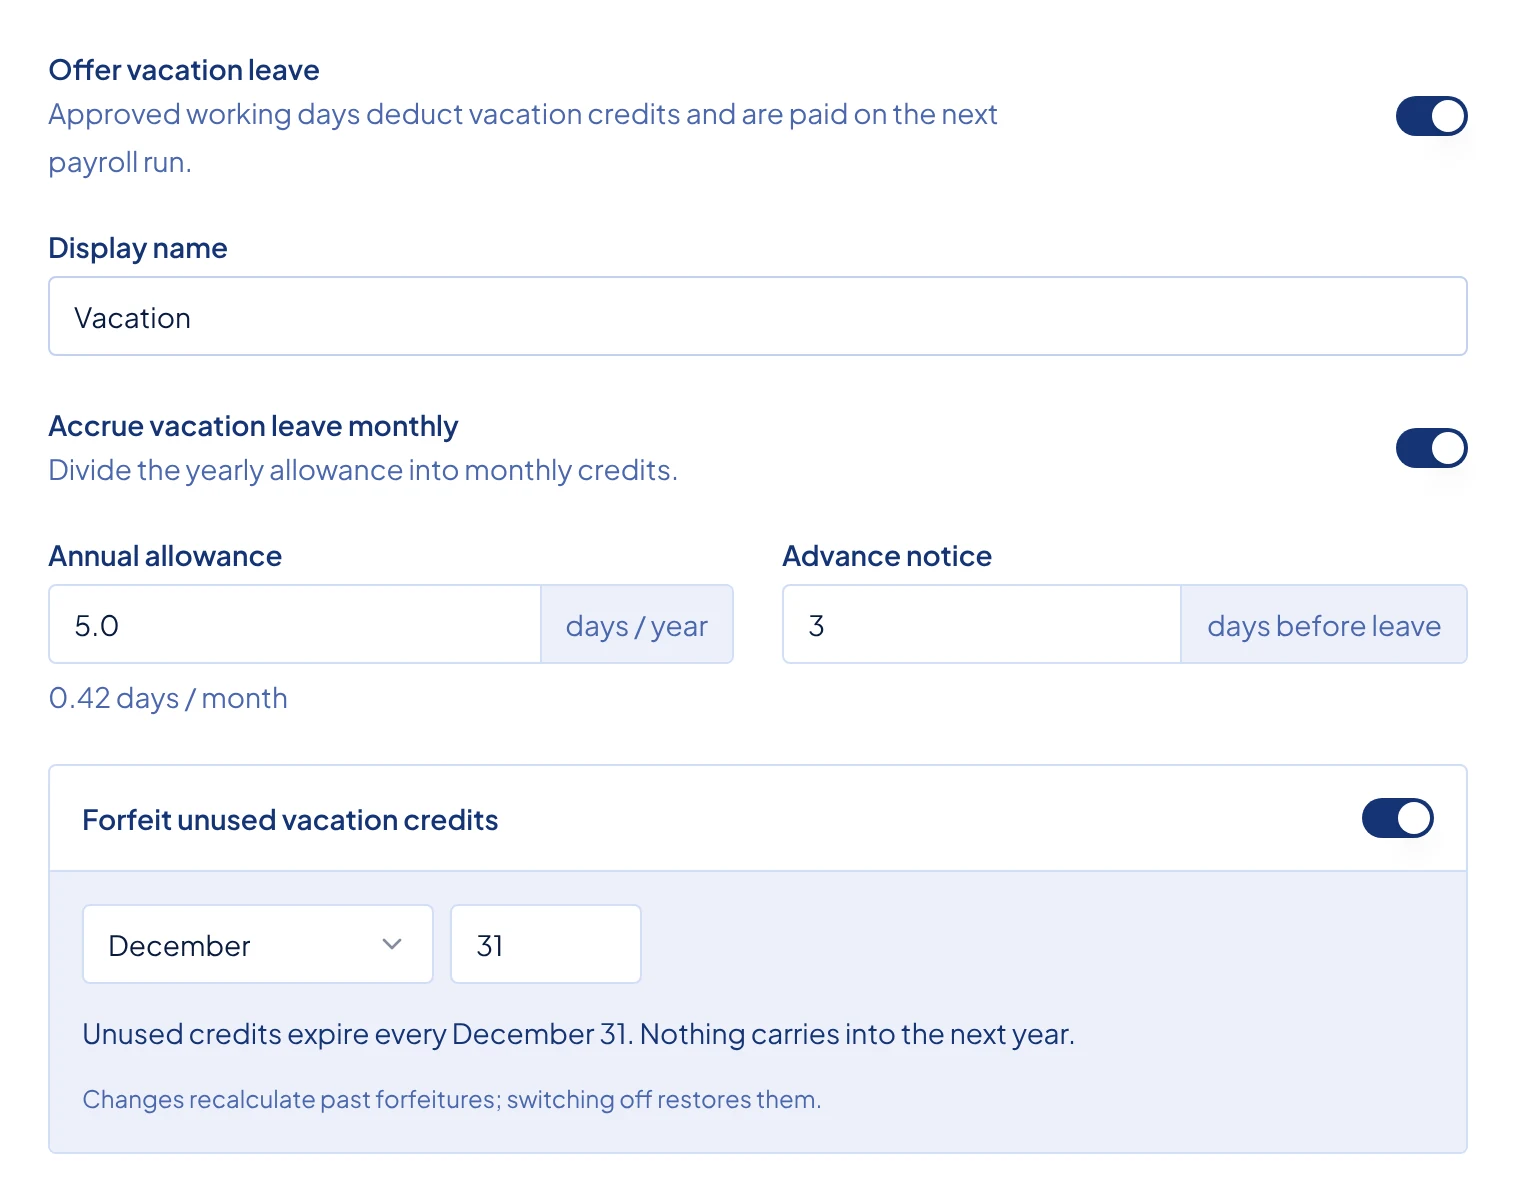Click the "0.42 days / month" text

click(x=168, y=698)
